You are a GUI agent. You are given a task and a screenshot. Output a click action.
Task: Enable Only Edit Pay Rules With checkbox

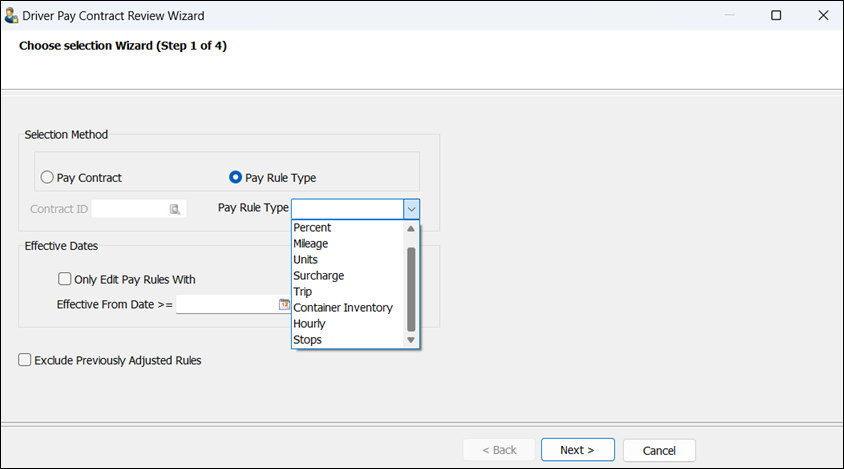click(x=65, y=279)
